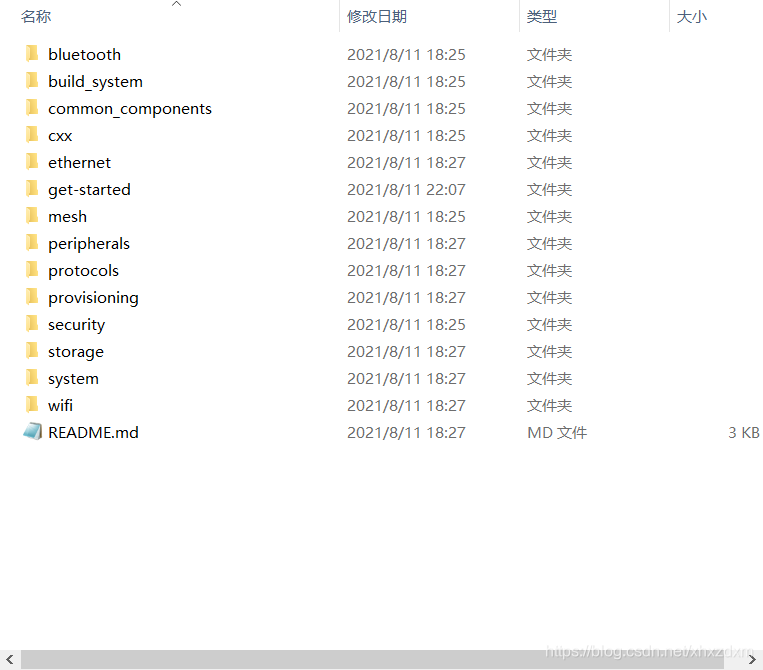Click the modified date of mesh
The width and height of the screenshot is (763, 670).
[x=406, y=217]
